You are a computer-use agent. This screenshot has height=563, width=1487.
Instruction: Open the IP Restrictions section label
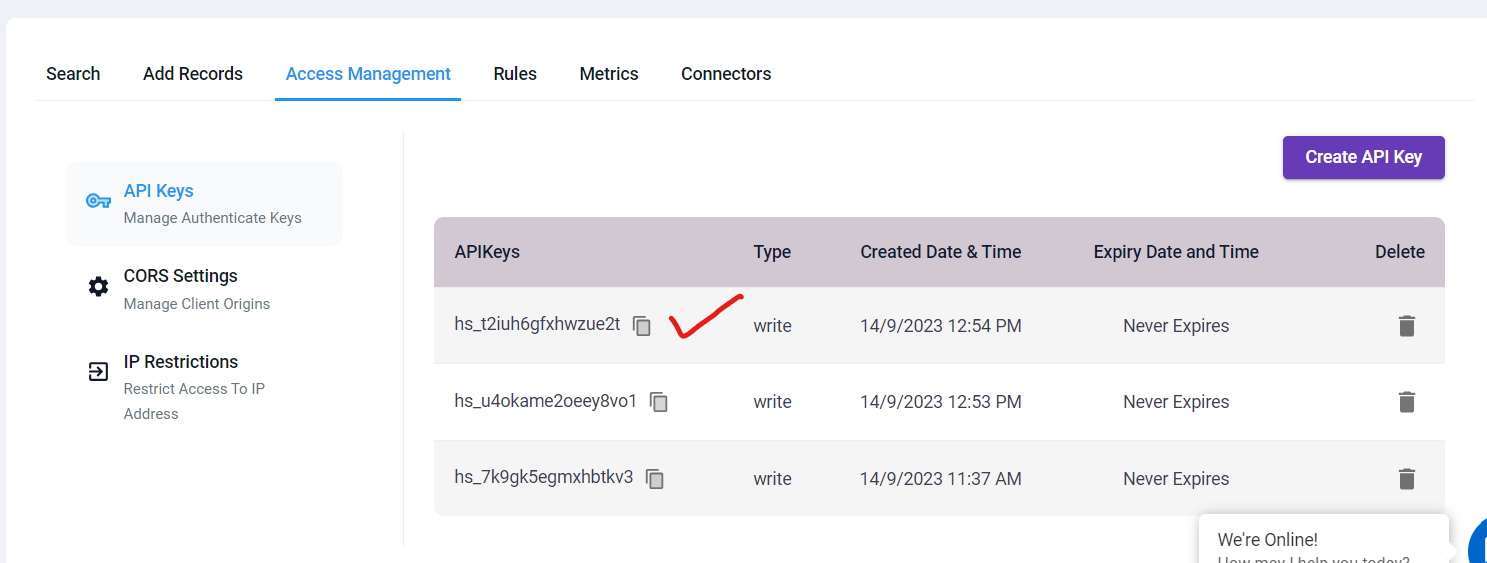click(x=181, y=362)
